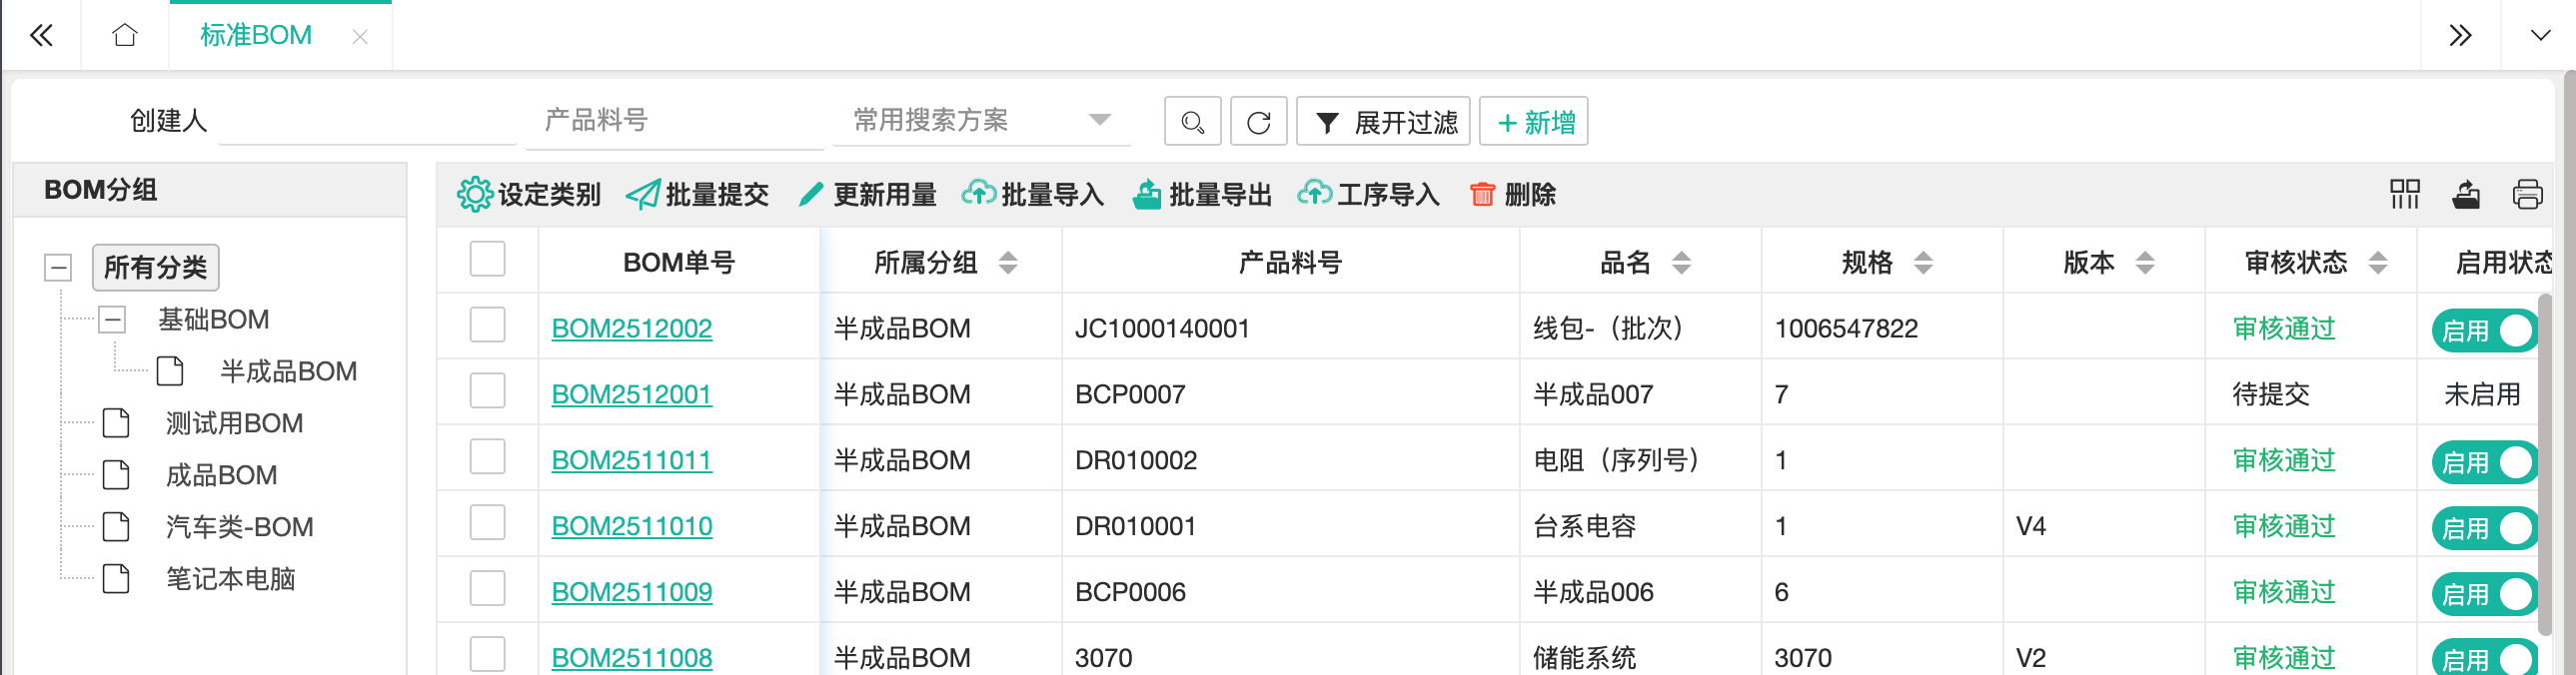This screenshot has height=675, width=2576.
Task: Collapse the 基础BOM tree node
Action: [x=112, y=320]
